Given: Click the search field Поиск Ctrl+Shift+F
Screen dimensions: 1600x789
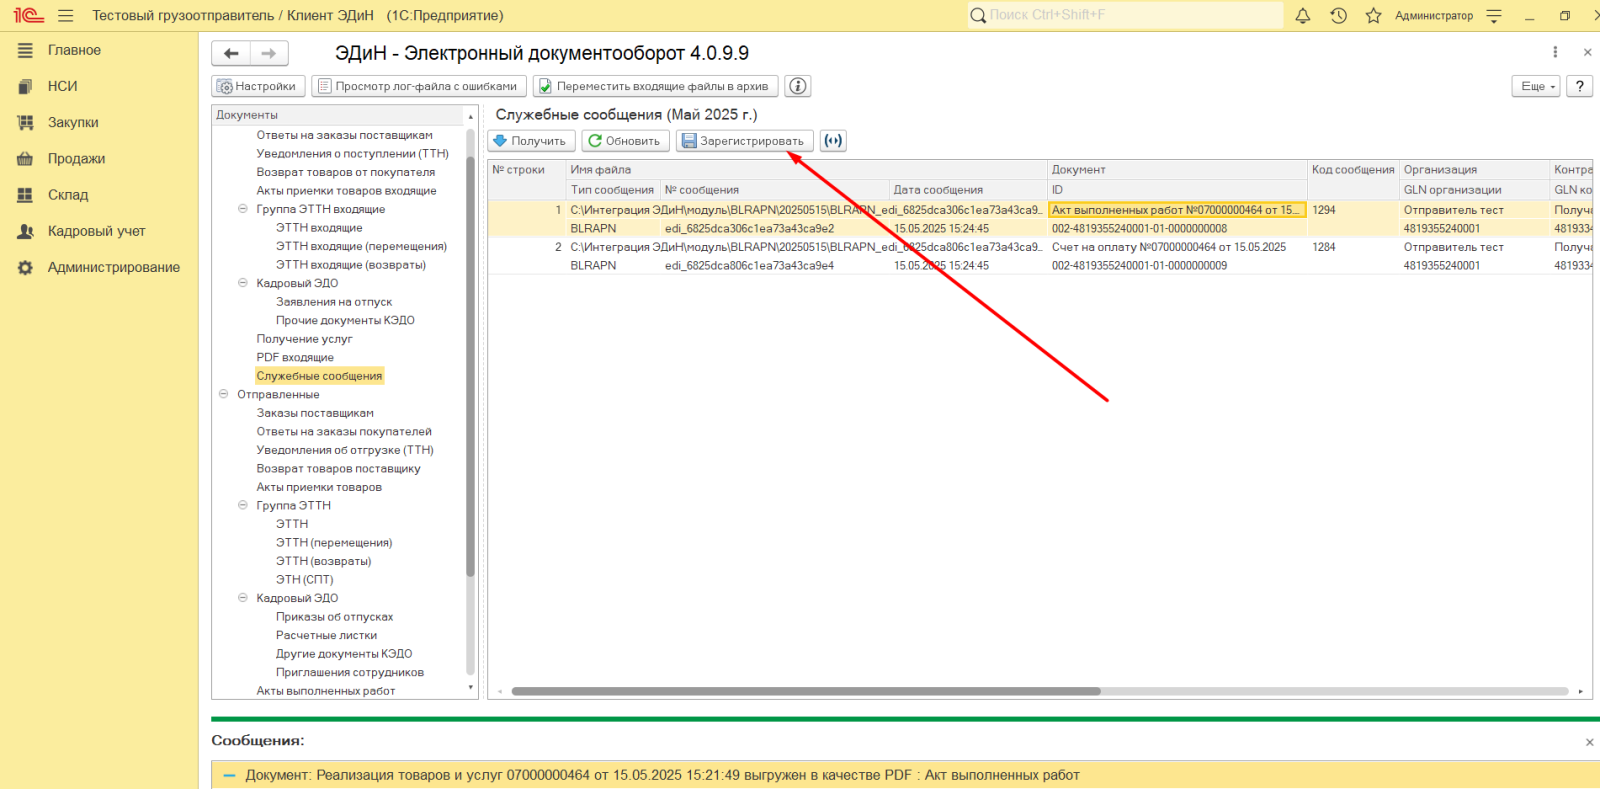Looking at the screenshot, I should (1125, 15).
